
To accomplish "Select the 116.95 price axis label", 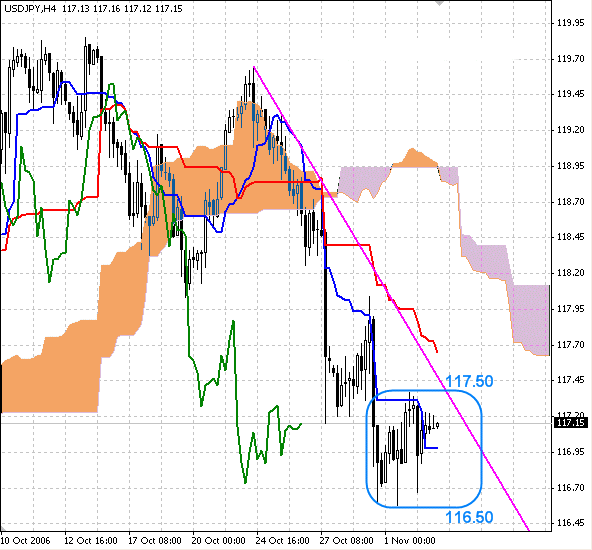I will [570, 452].
